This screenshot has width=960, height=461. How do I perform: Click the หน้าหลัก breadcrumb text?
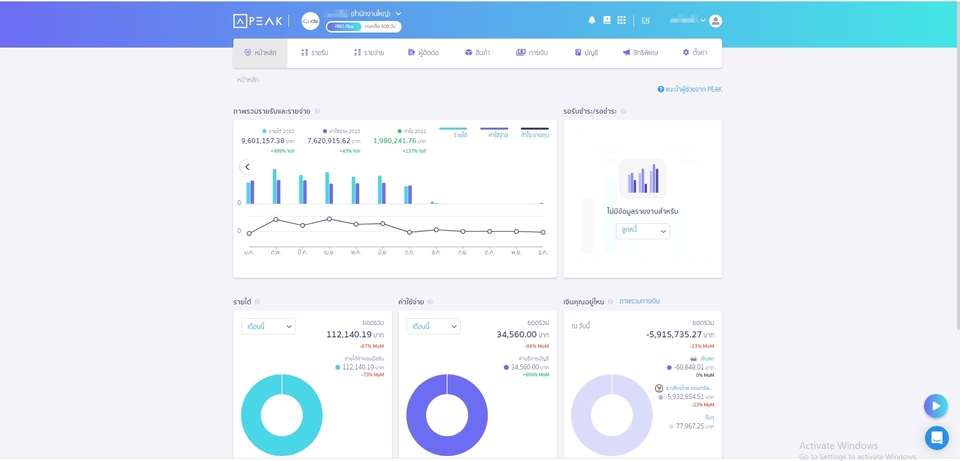[x=248, y=80]
